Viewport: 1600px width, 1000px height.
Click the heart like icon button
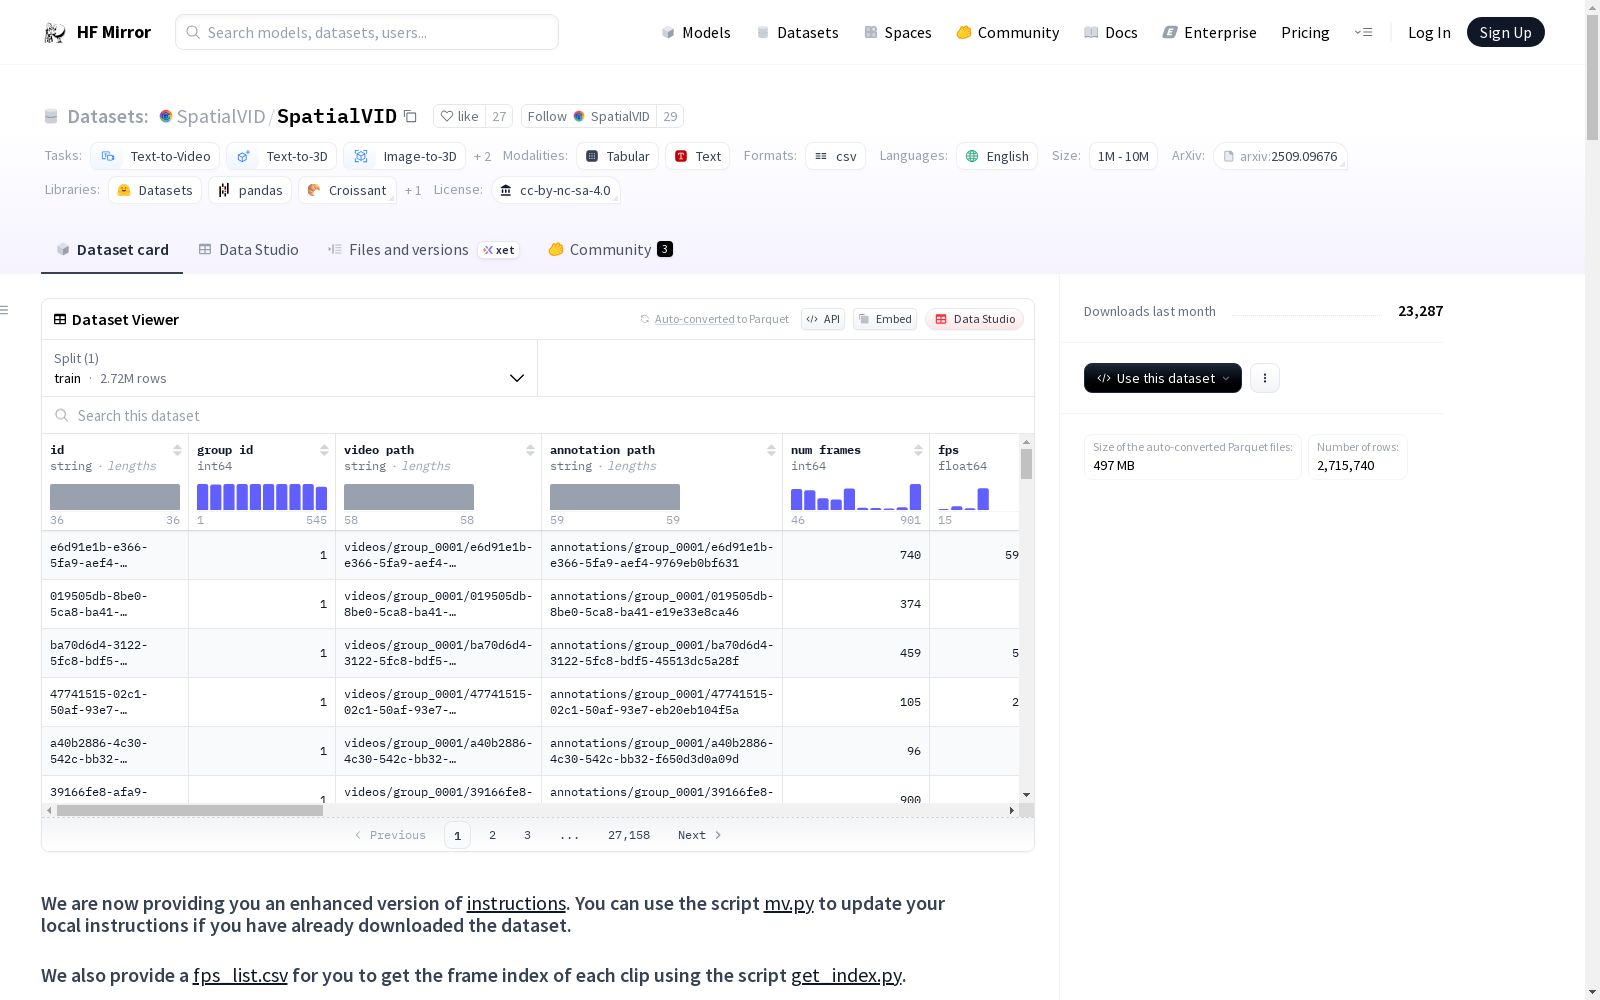click(460, 116)
